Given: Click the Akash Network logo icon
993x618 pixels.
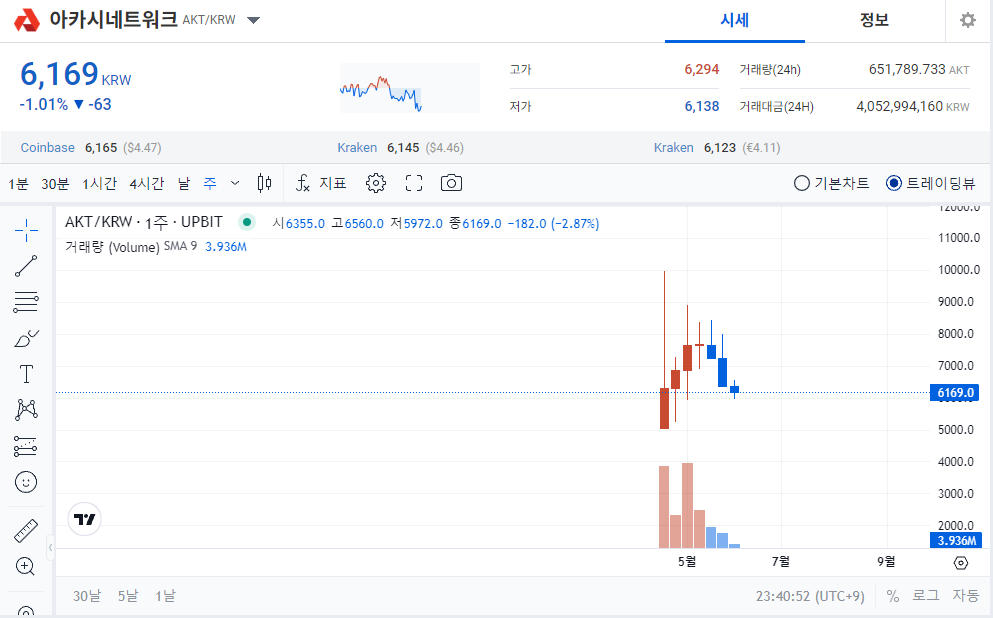Looking at the screenshot, I should pos(27,20).
